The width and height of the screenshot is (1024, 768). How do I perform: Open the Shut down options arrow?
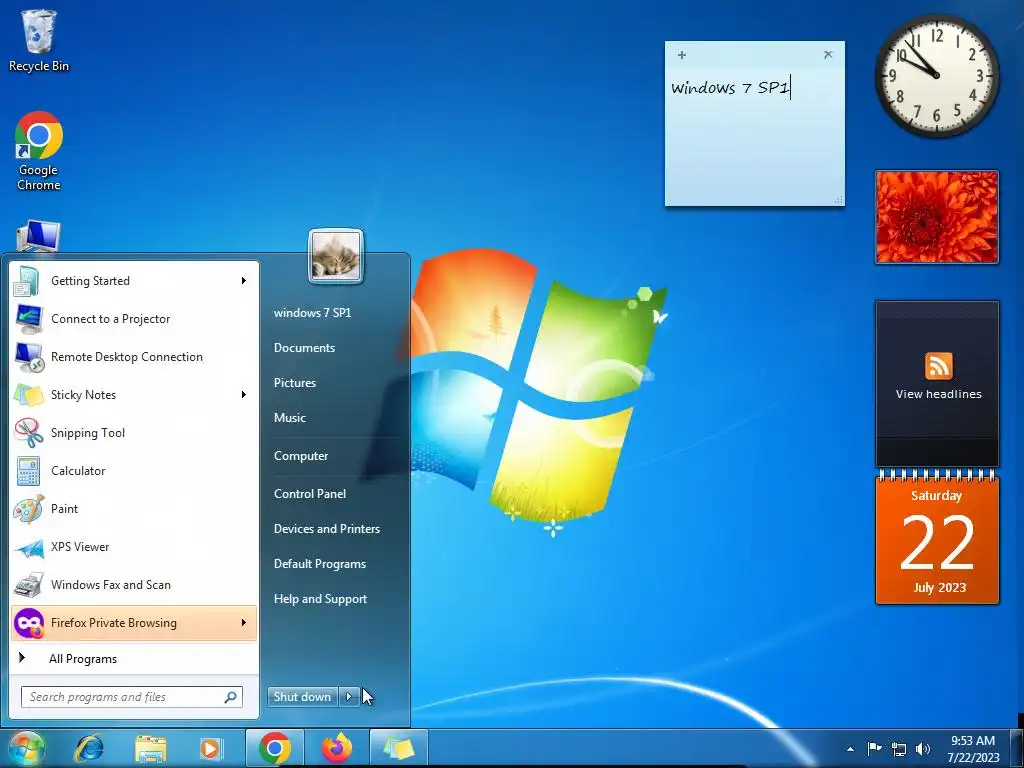[x=349, y=697]
